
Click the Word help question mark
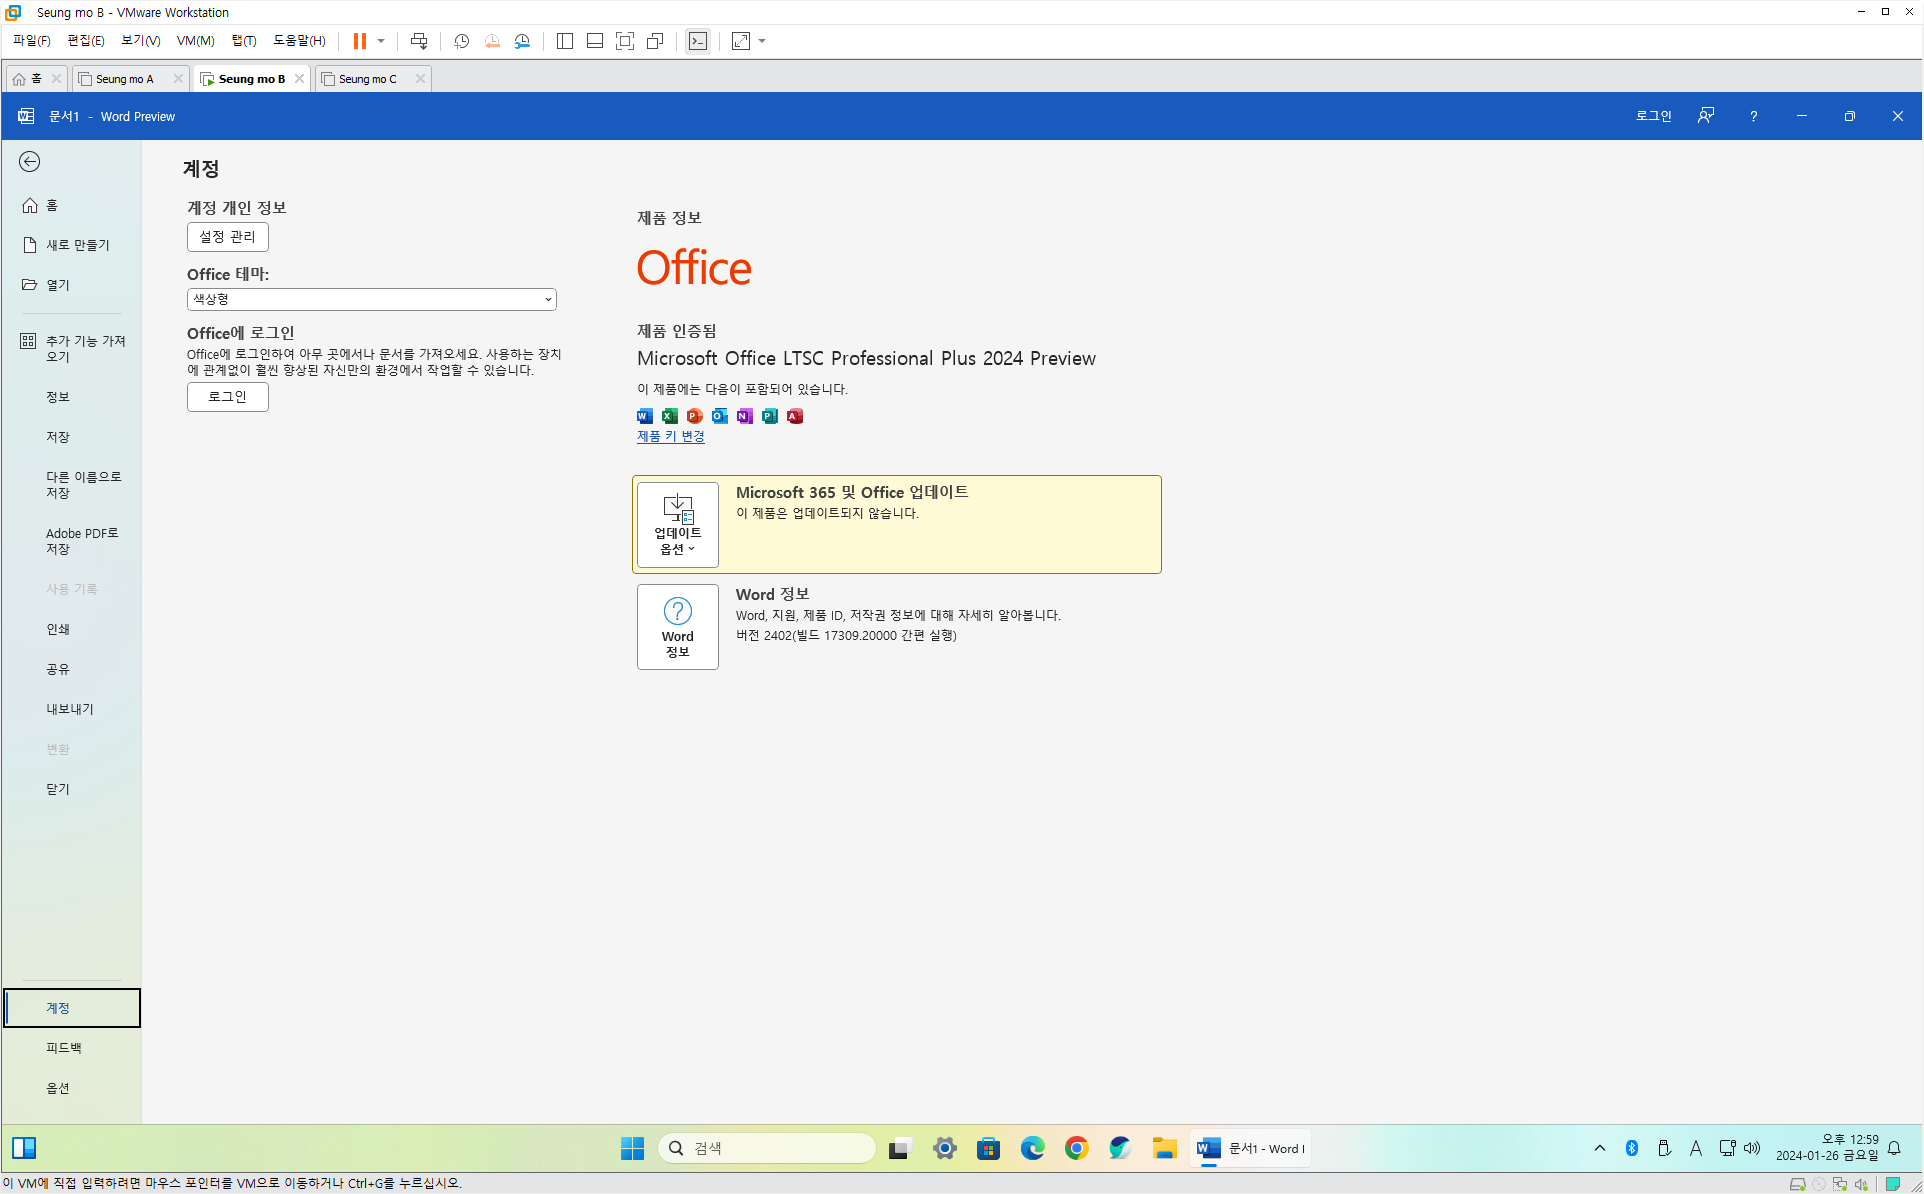1753,116
